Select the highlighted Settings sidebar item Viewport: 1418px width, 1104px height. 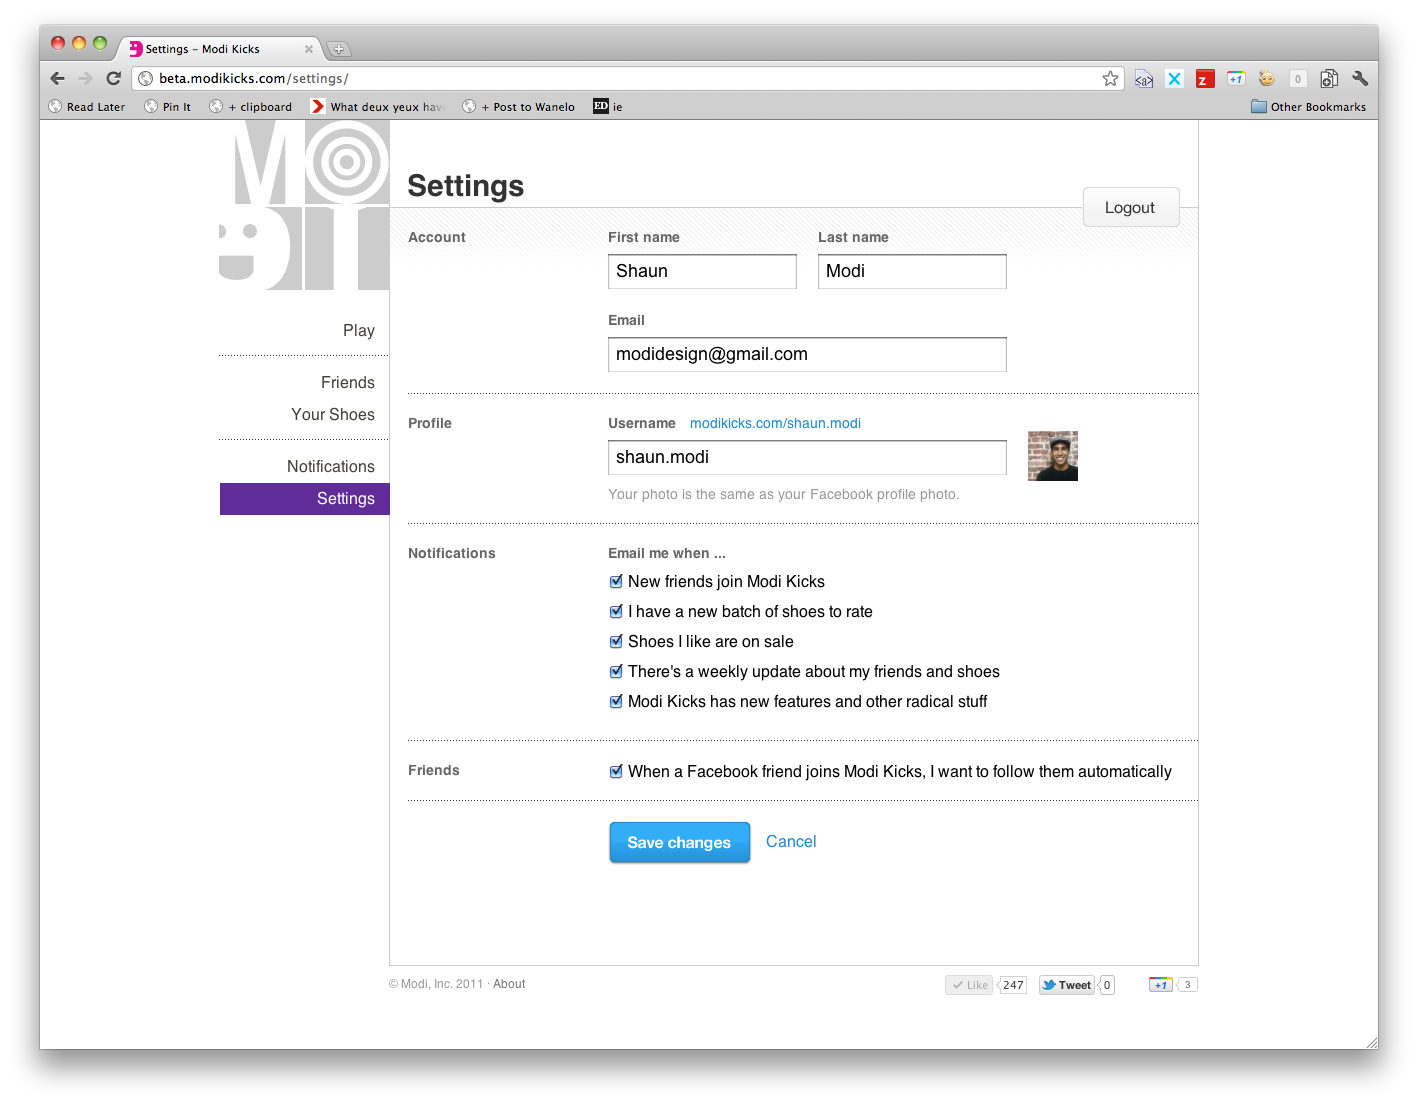tap(304, 499)
